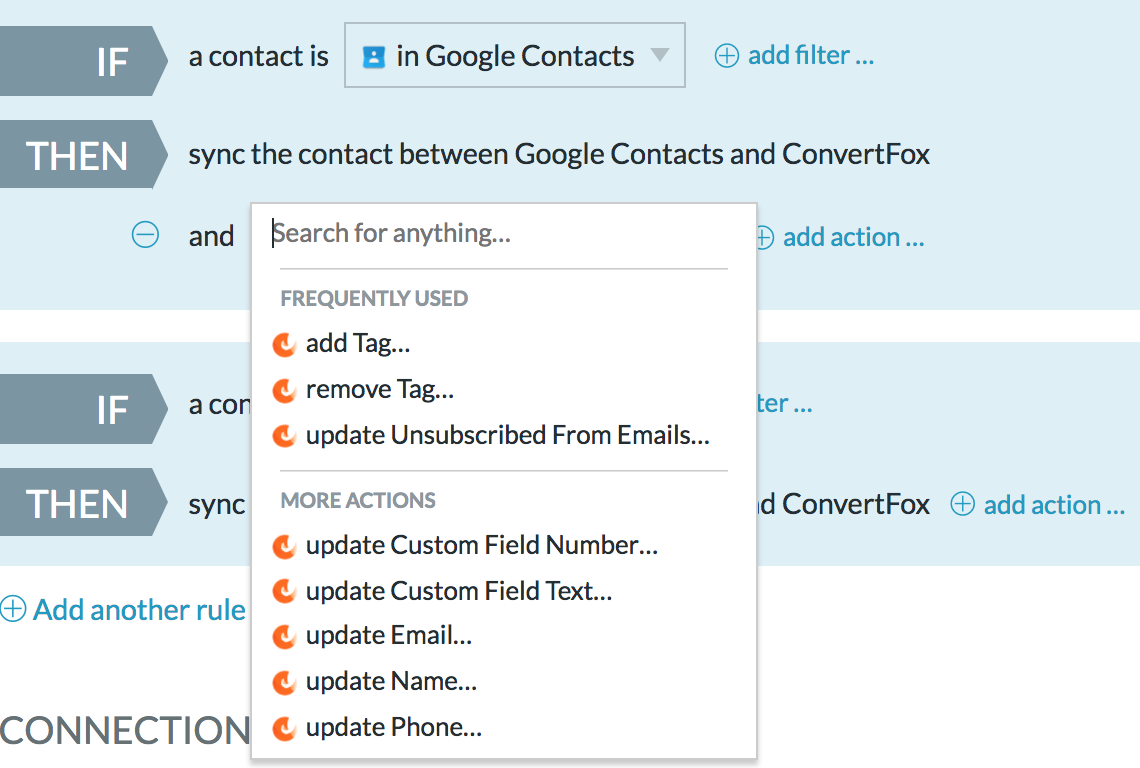Viewport: 1140px width, 768px height.
Task: Select 'update Phone...' action
Action: click(393, 727)
